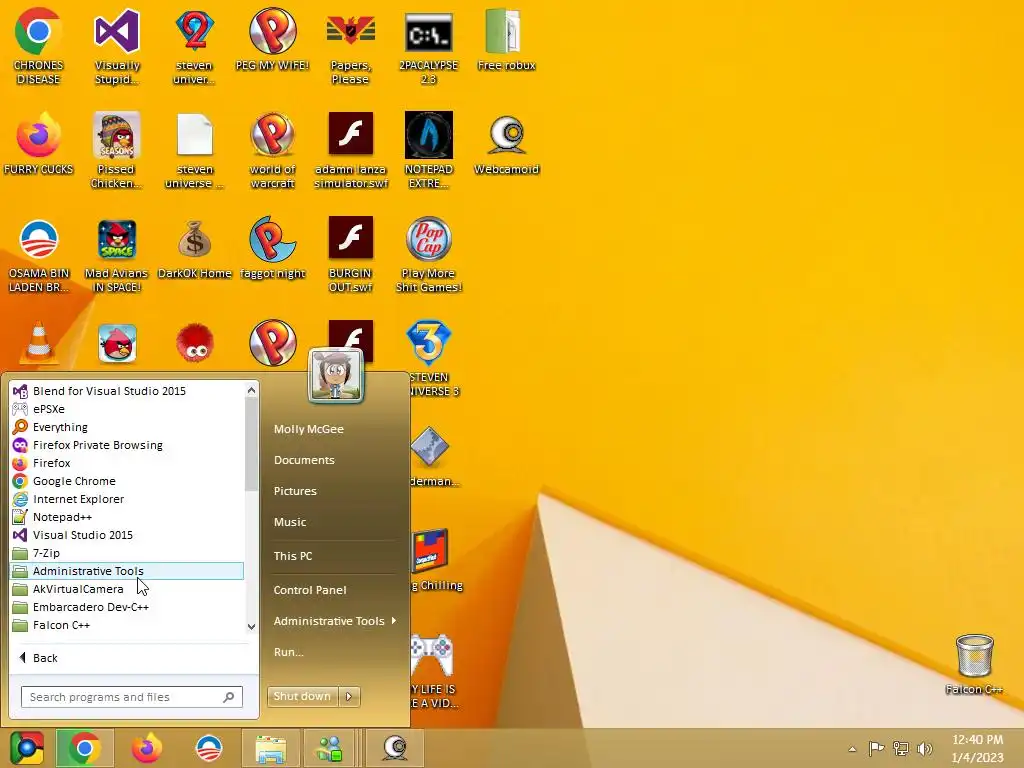Click the Shut down button

tap(302, 696)
